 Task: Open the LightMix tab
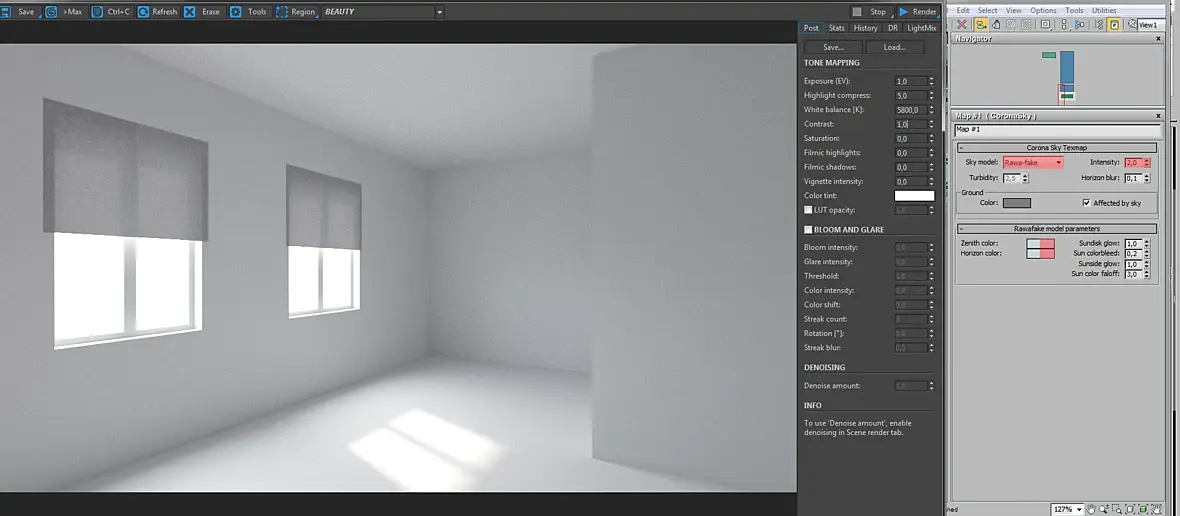tap(922, 28)
